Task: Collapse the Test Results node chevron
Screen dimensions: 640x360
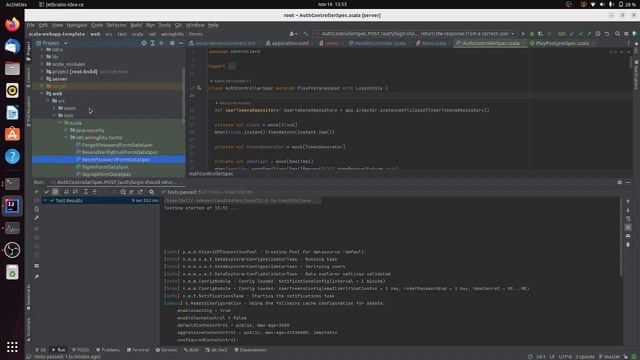Action: coord(45,200)
